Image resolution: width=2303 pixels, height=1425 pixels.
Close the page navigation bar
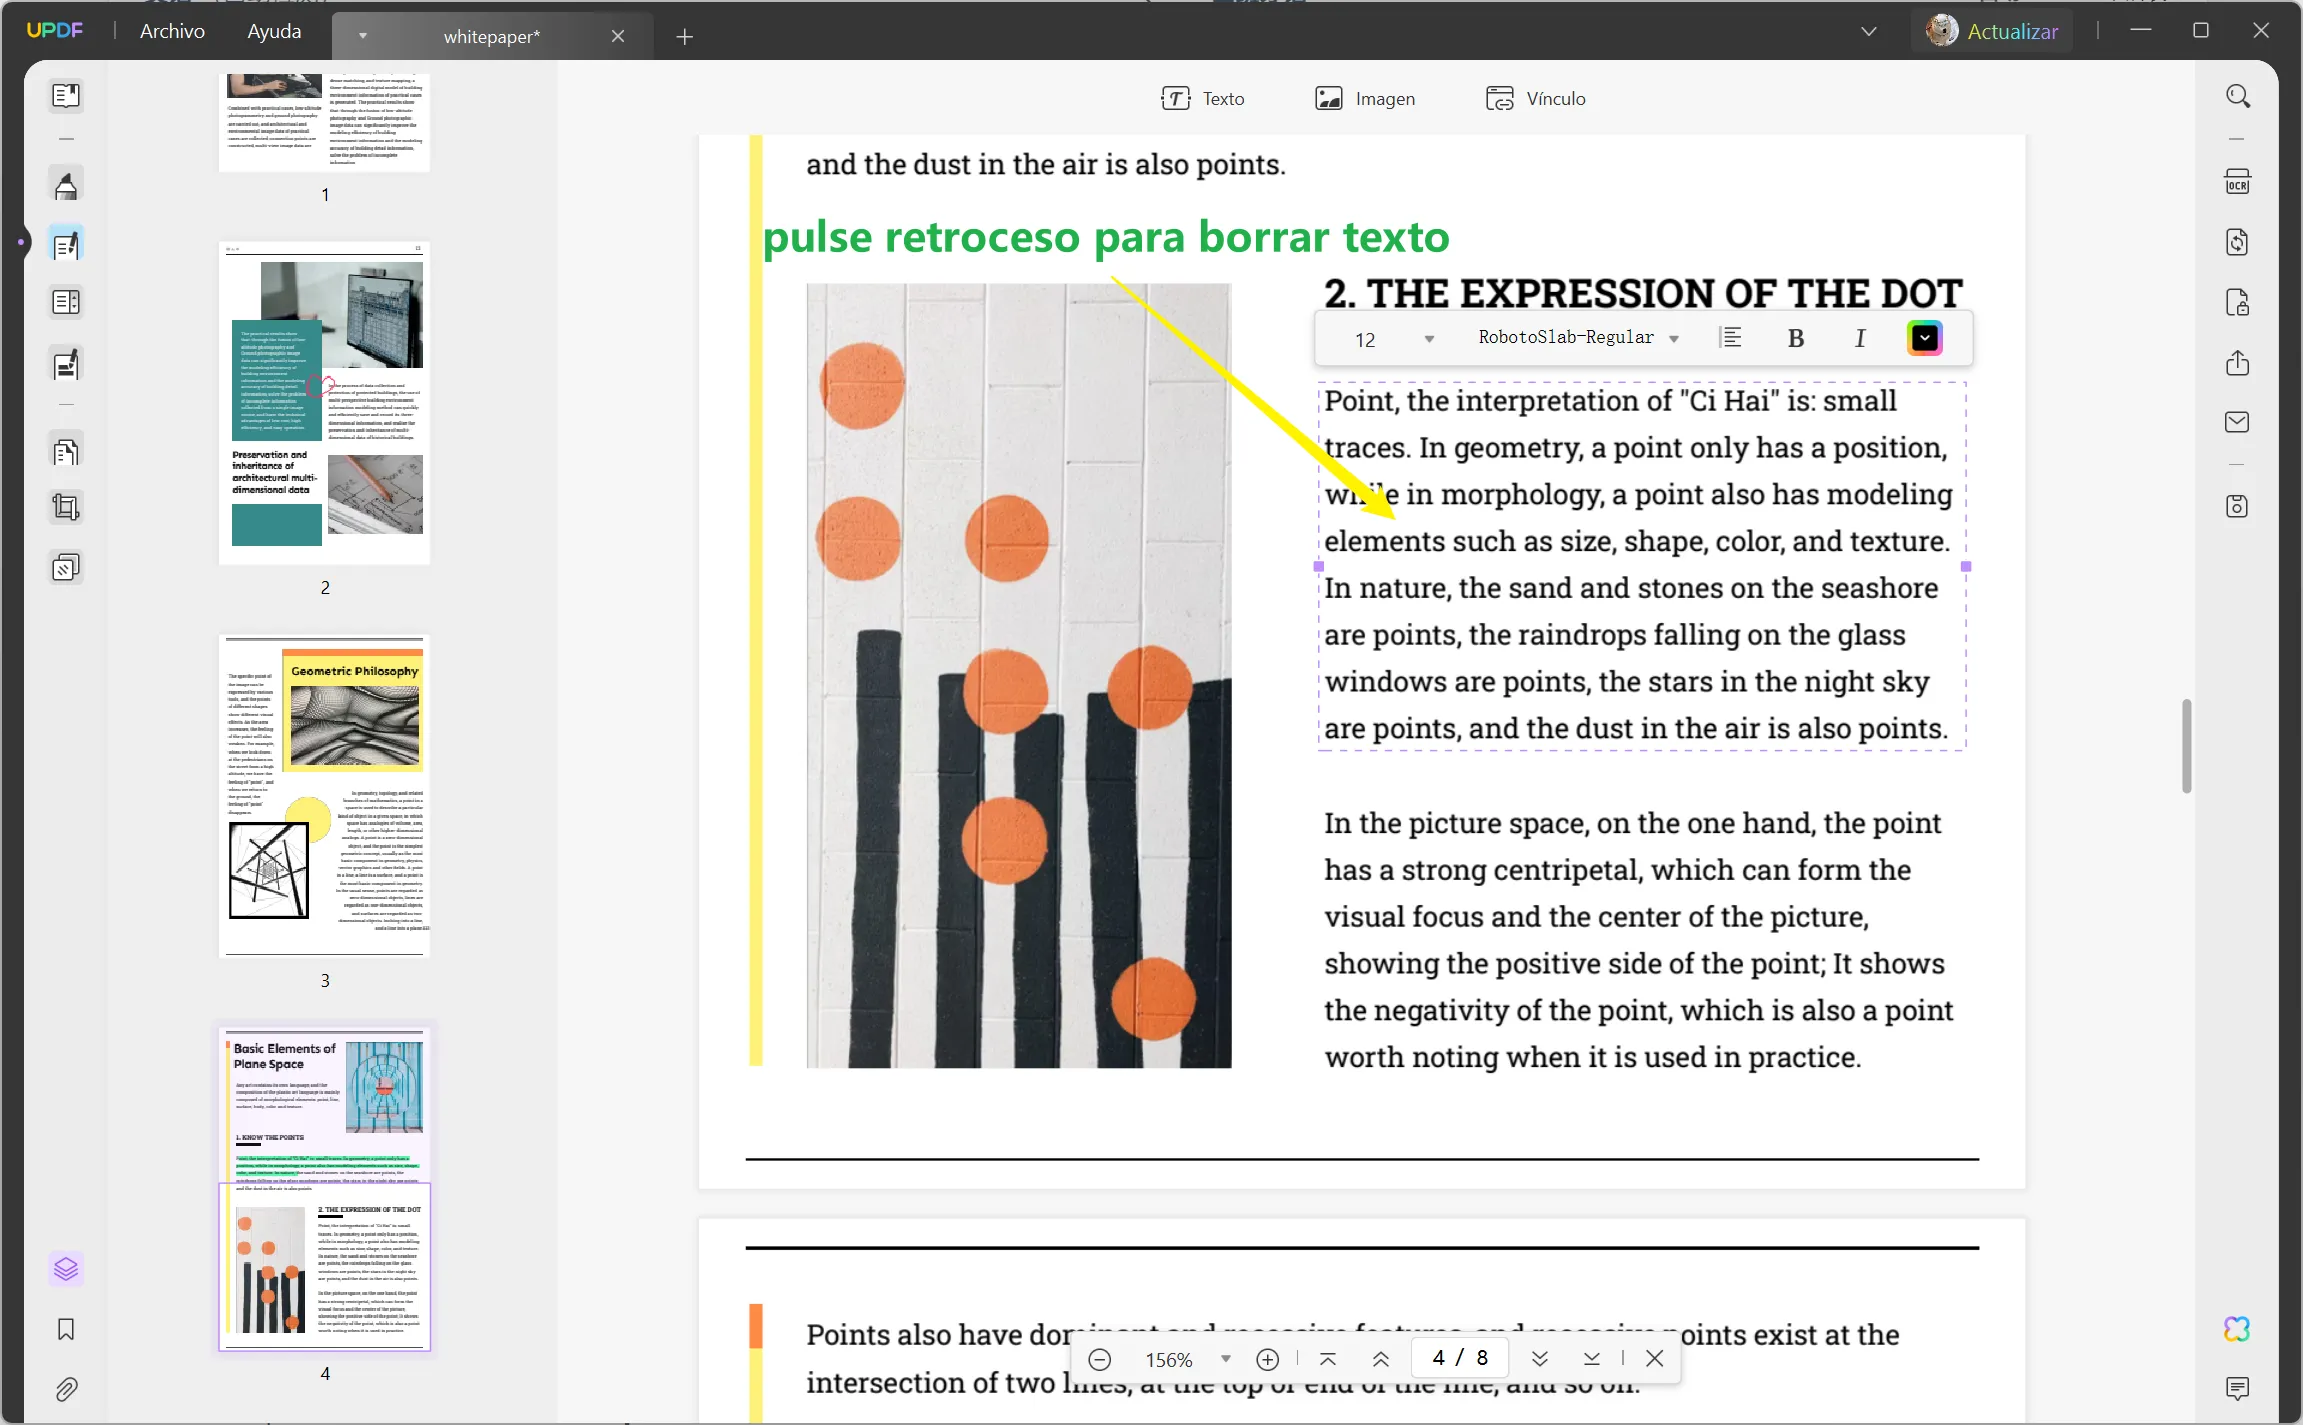(1655, 1359)
